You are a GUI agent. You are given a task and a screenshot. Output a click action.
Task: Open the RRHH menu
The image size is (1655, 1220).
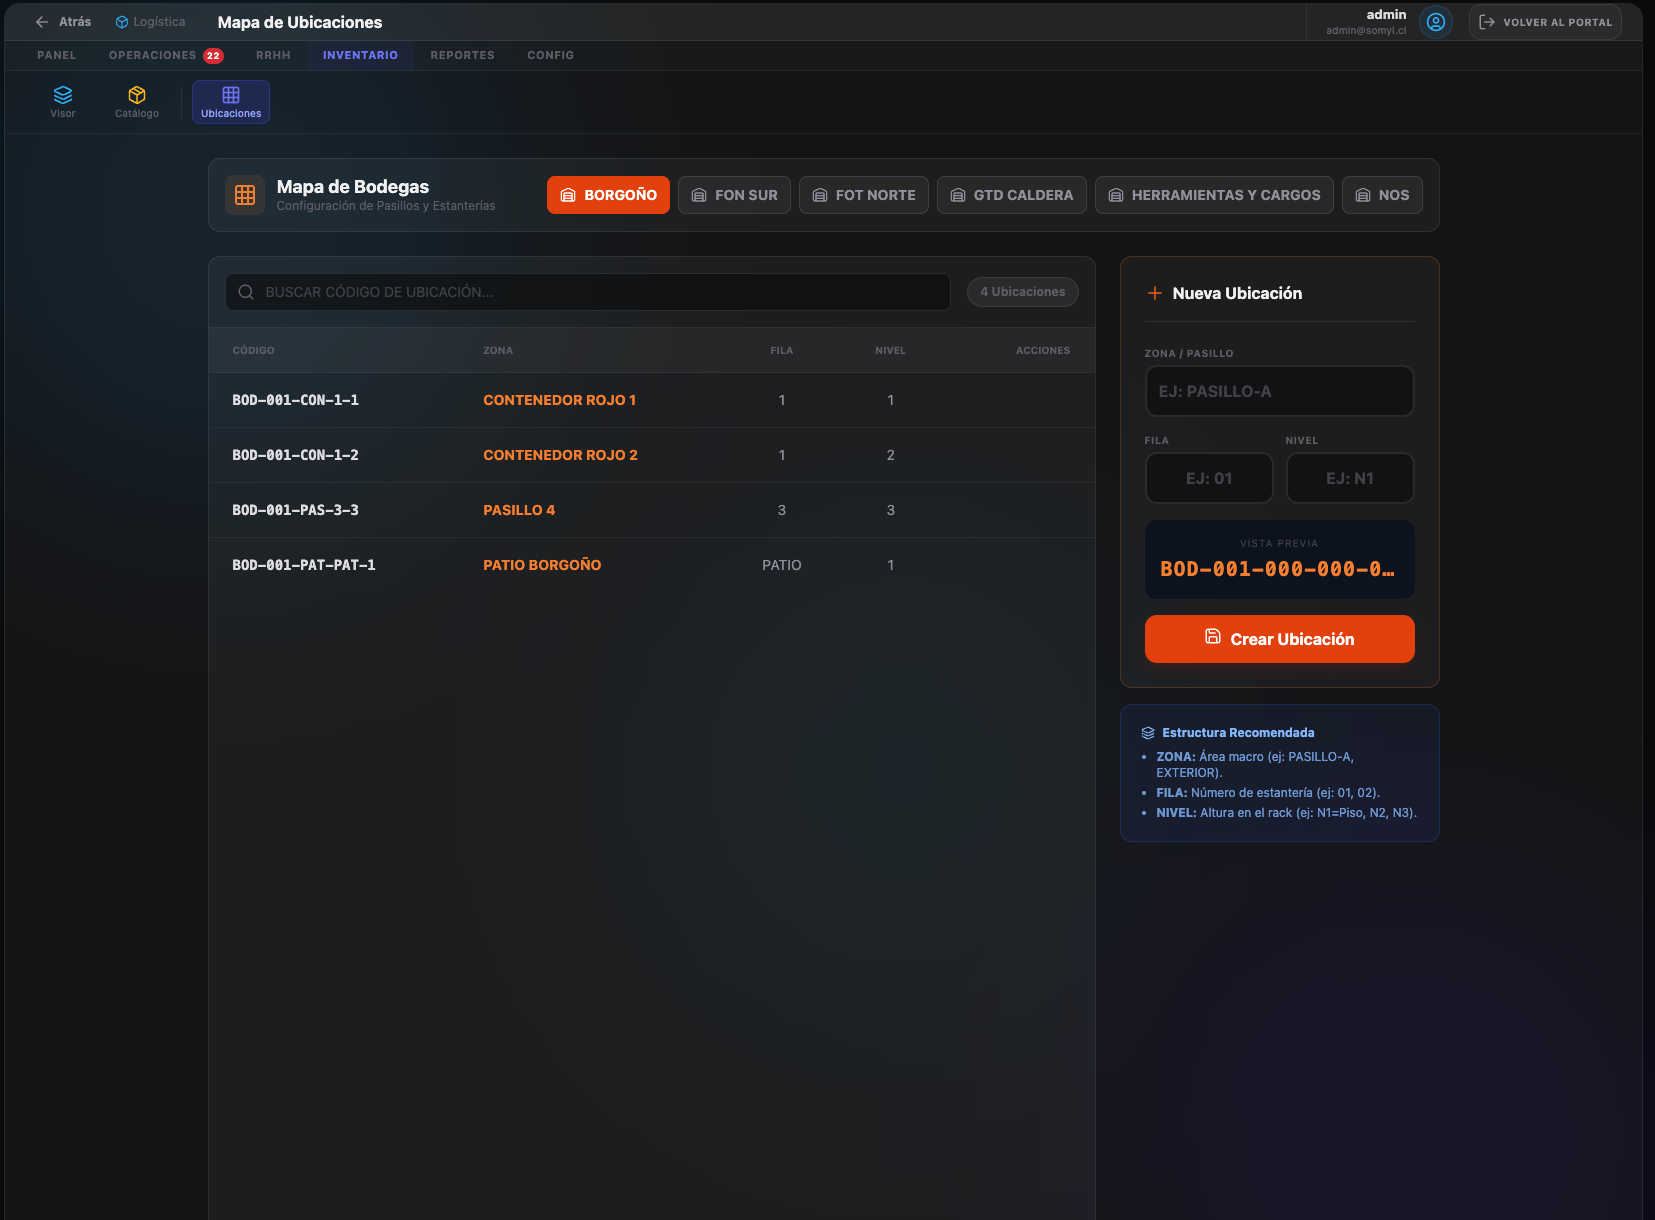[x=273, y=55]
